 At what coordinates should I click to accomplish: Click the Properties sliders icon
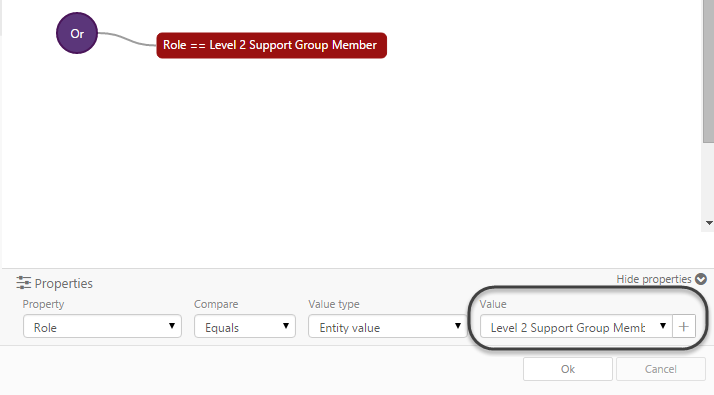coord(23,283)
